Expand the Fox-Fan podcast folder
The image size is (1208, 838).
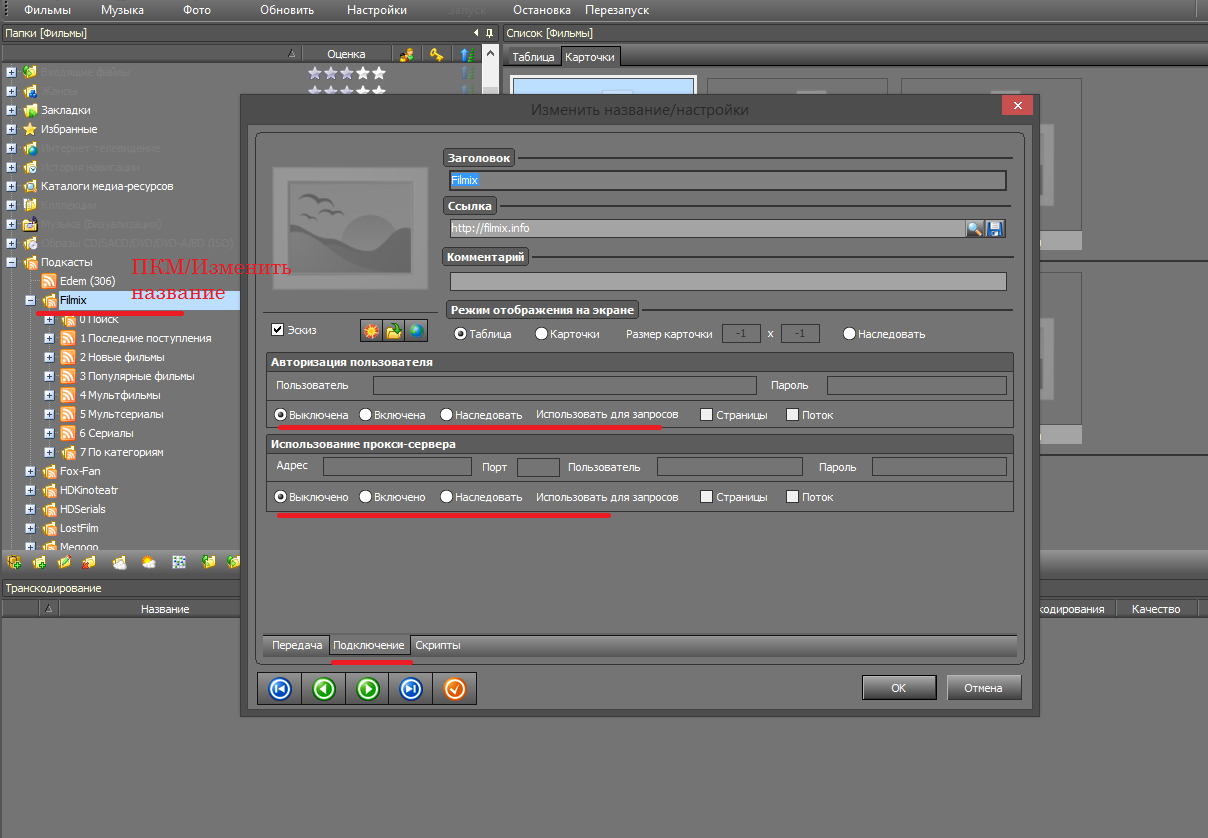[30, 471]
